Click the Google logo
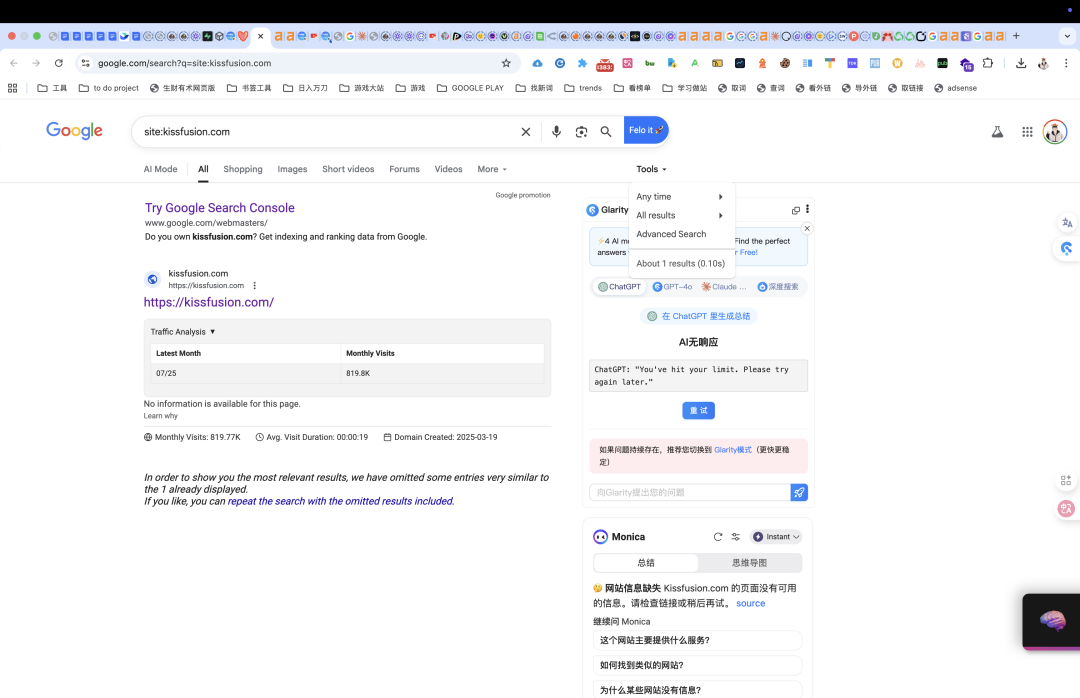Viewport: 1080px width, 698px height. point(74,130)
